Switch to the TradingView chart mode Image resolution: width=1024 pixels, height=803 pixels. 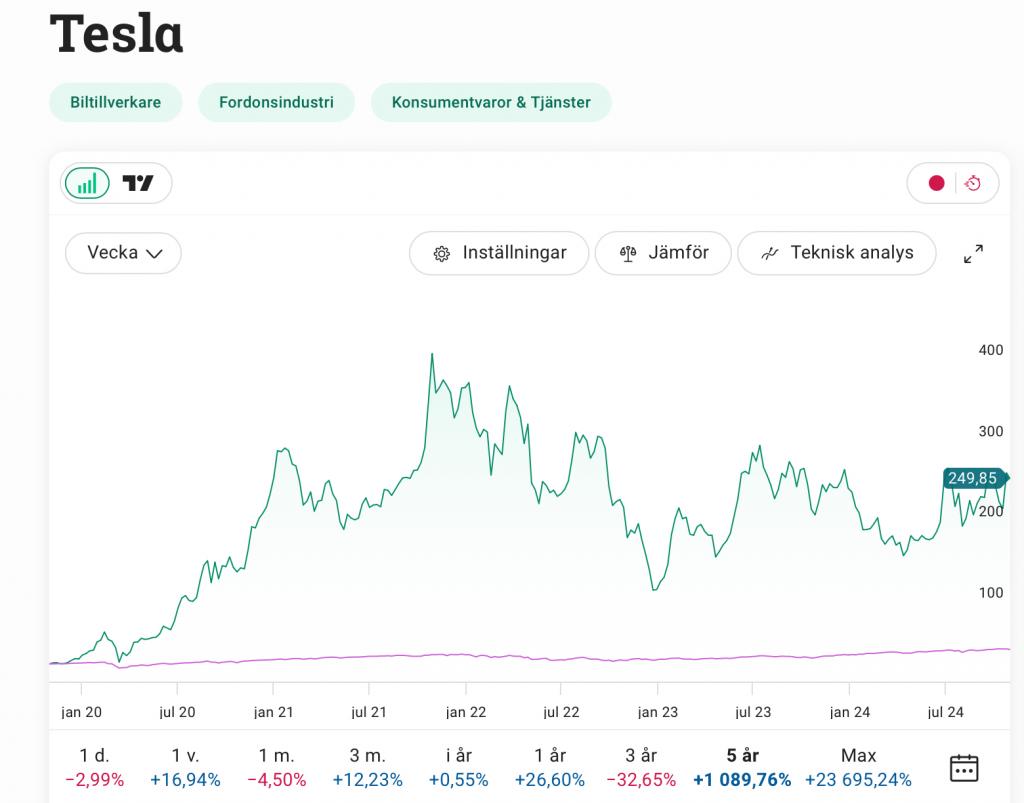coord(138,183)
